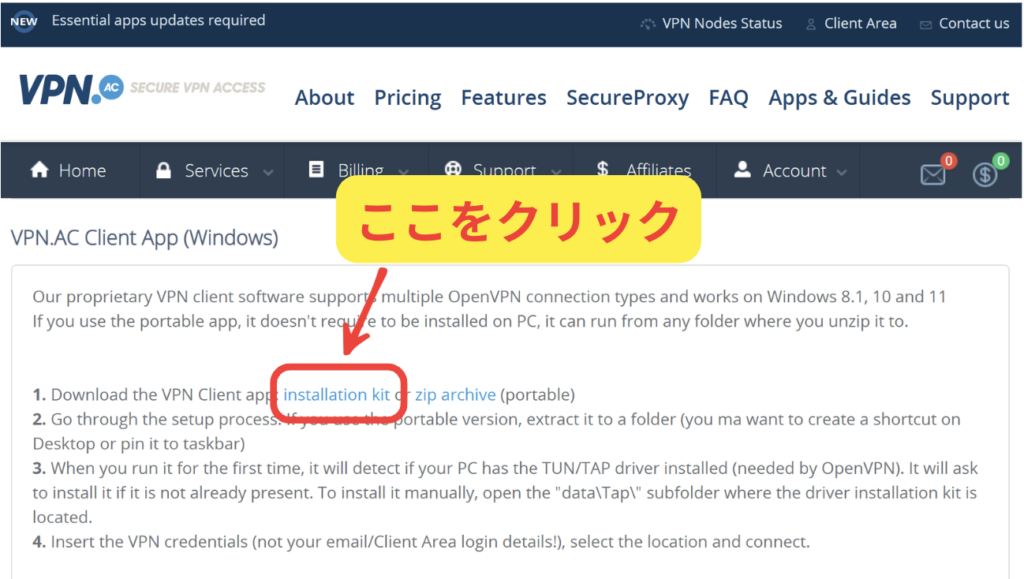Open credit balance dollar icon
Screen dimensions: 1024x579
985,174
